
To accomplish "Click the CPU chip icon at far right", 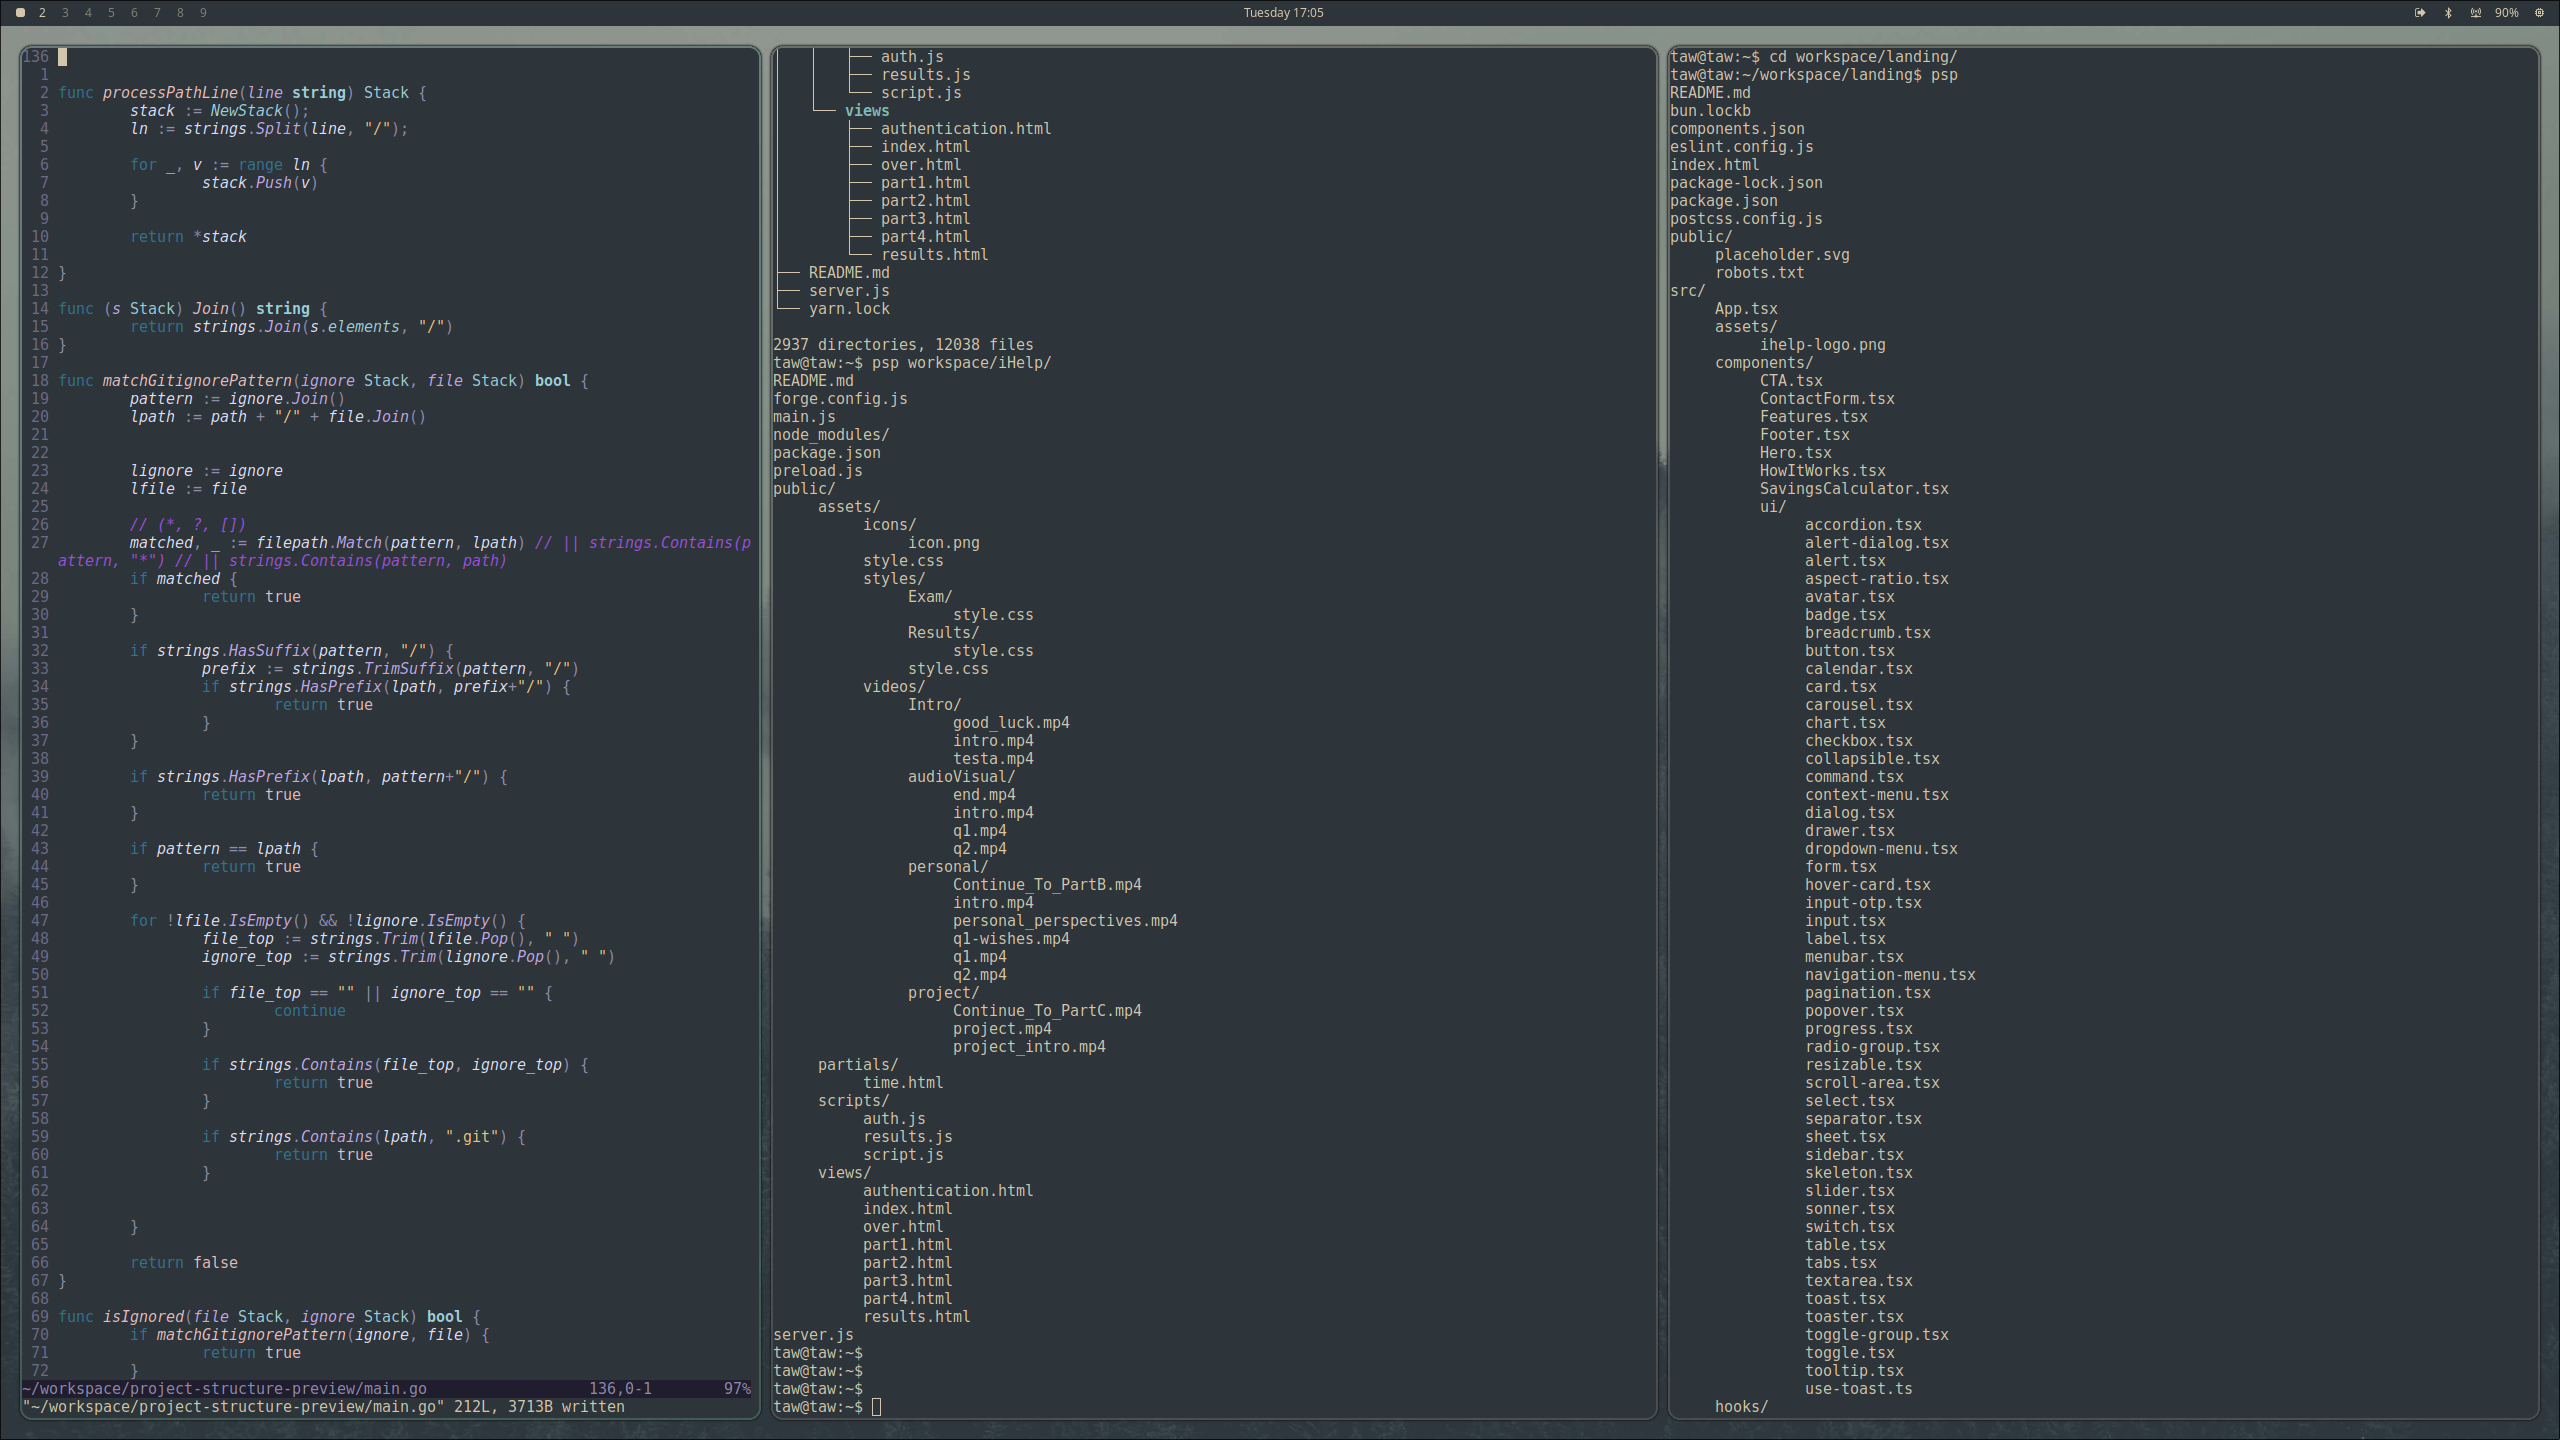I will tap(2539, 13).
